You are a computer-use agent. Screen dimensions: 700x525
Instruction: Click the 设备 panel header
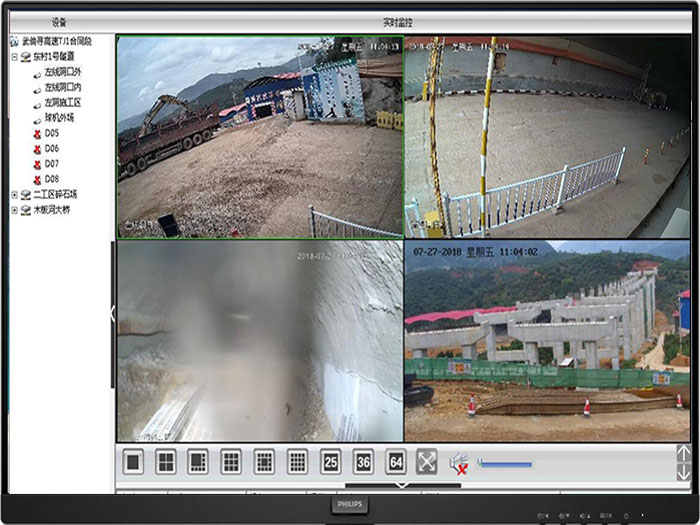coord(58,22)
